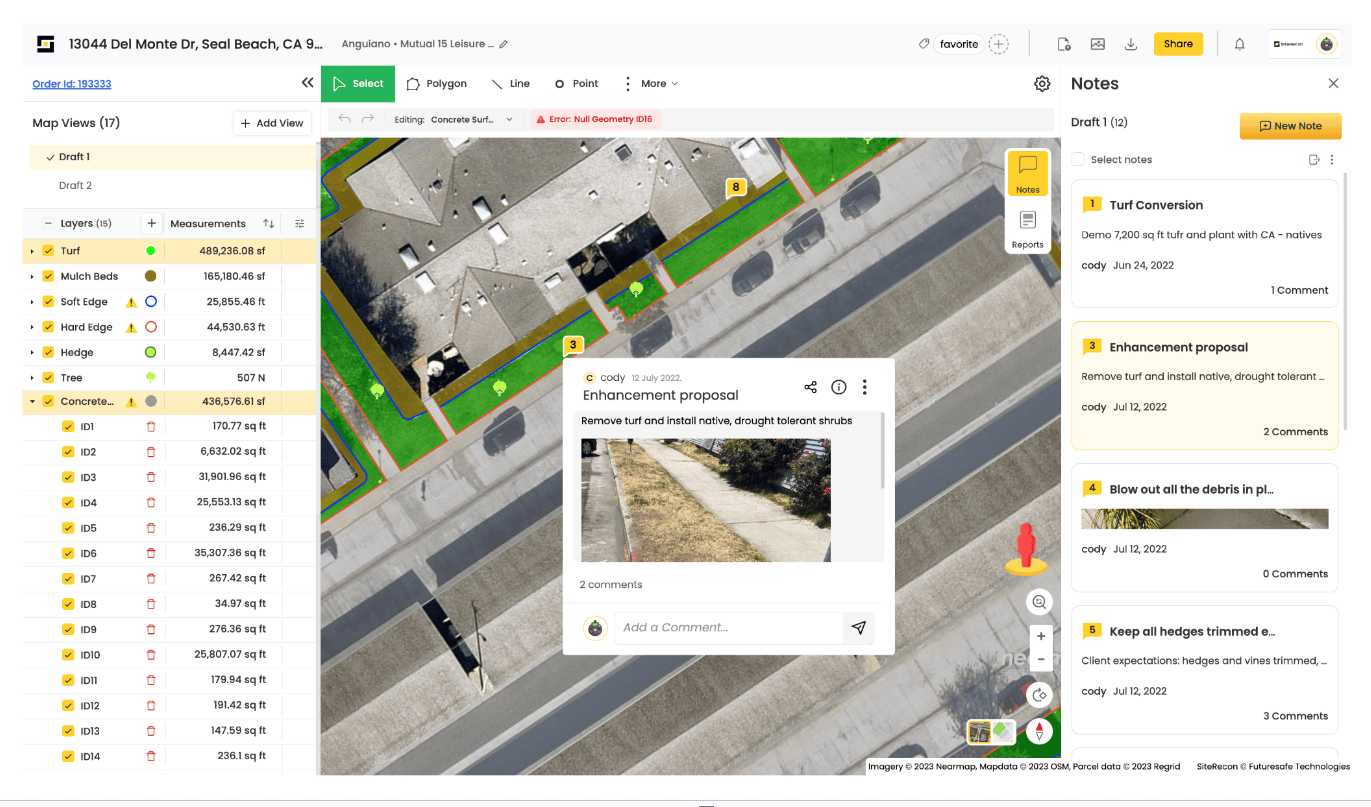Uncheck the ID6 feature checkbox
Image resolution: width=1371 pixels, height=807 pixels.
pyautogui.click(x=68, y=554)
